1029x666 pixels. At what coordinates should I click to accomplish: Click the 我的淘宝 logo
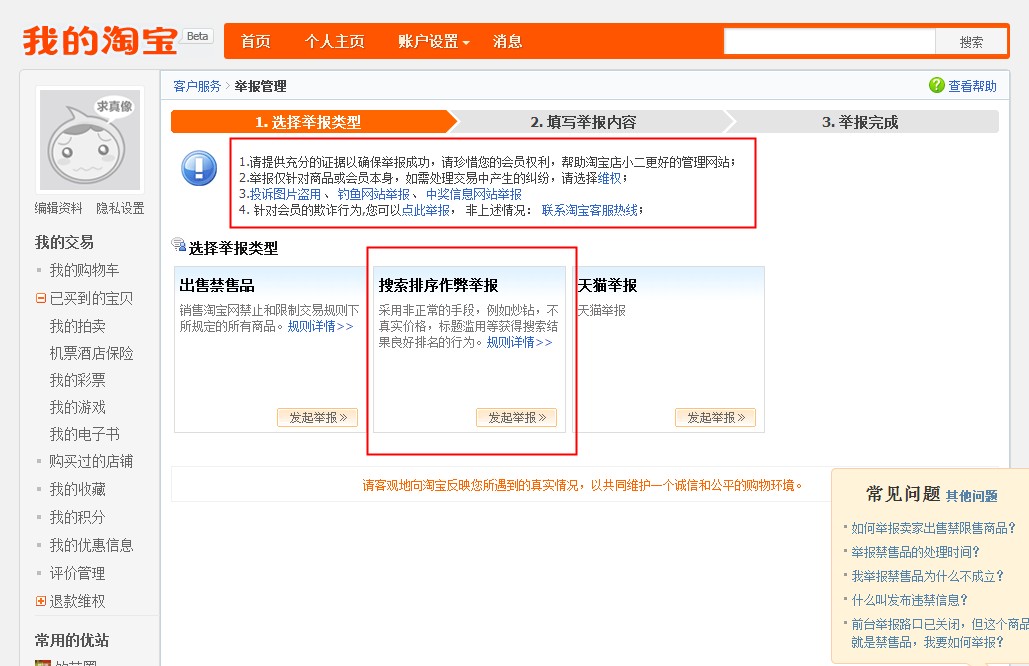coord(100,41)
